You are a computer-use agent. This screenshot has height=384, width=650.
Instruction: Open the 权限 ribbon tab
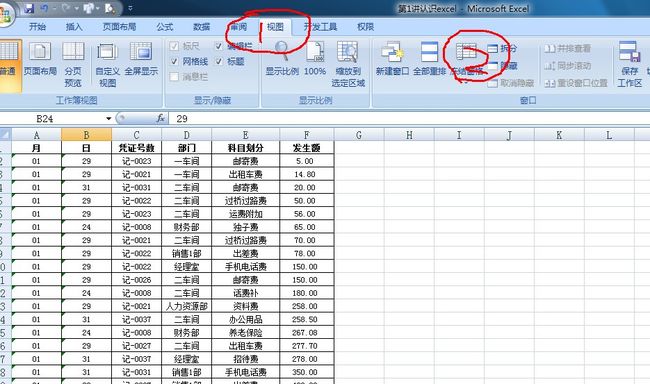pos(365,27)
